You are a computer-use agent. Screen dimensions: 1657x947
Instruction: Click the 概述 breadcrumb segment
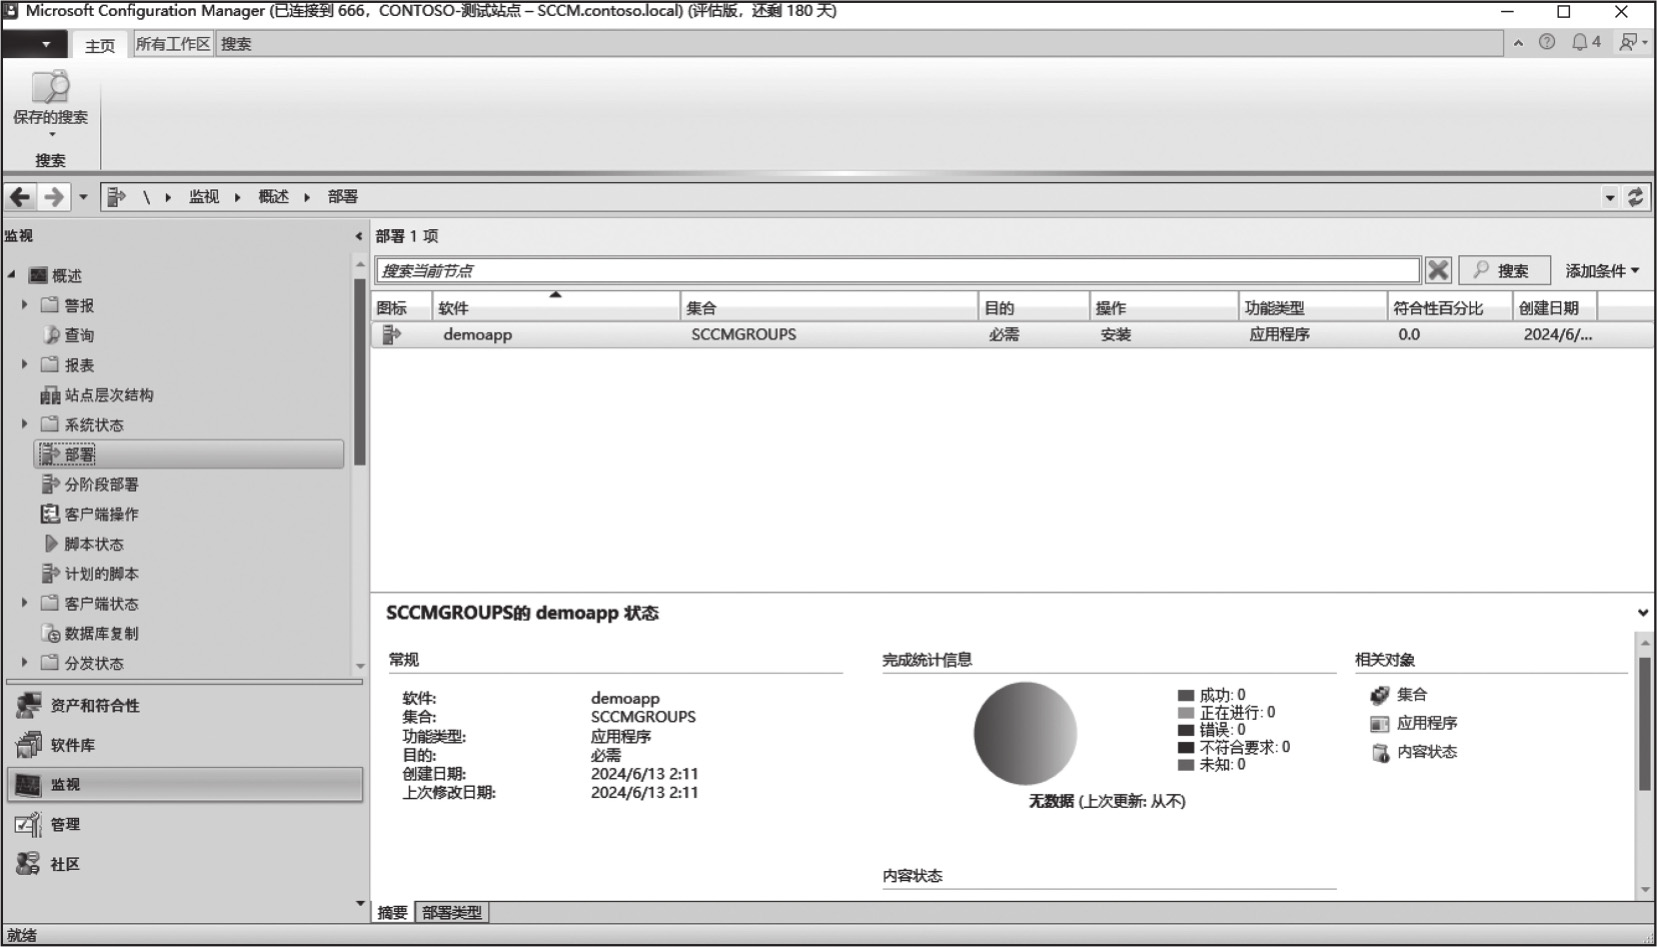point(273,197)
